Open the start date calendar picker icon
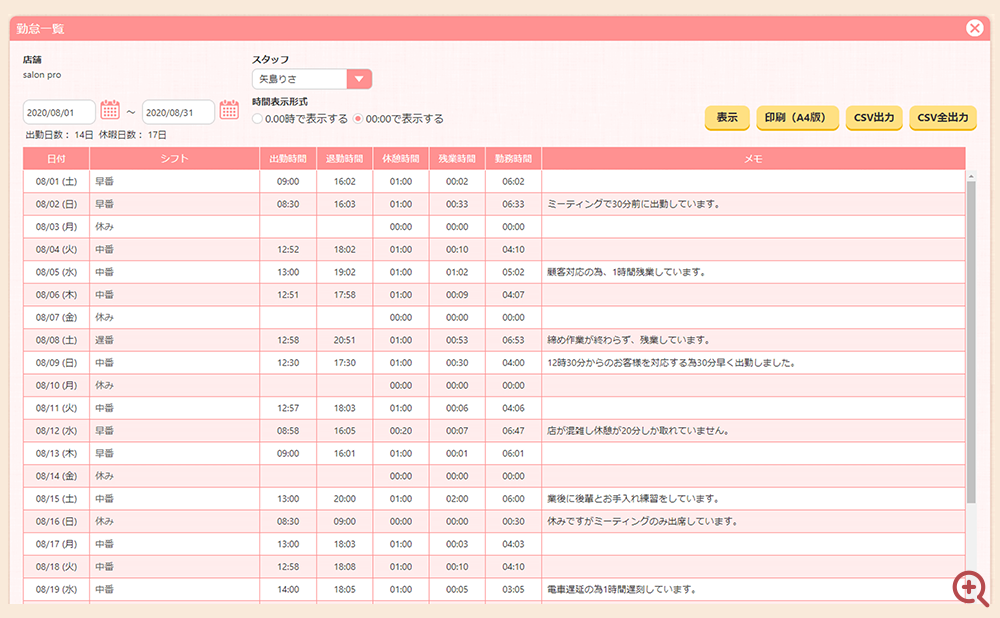The image size is (1000, 618). click(x=110, y=110)
